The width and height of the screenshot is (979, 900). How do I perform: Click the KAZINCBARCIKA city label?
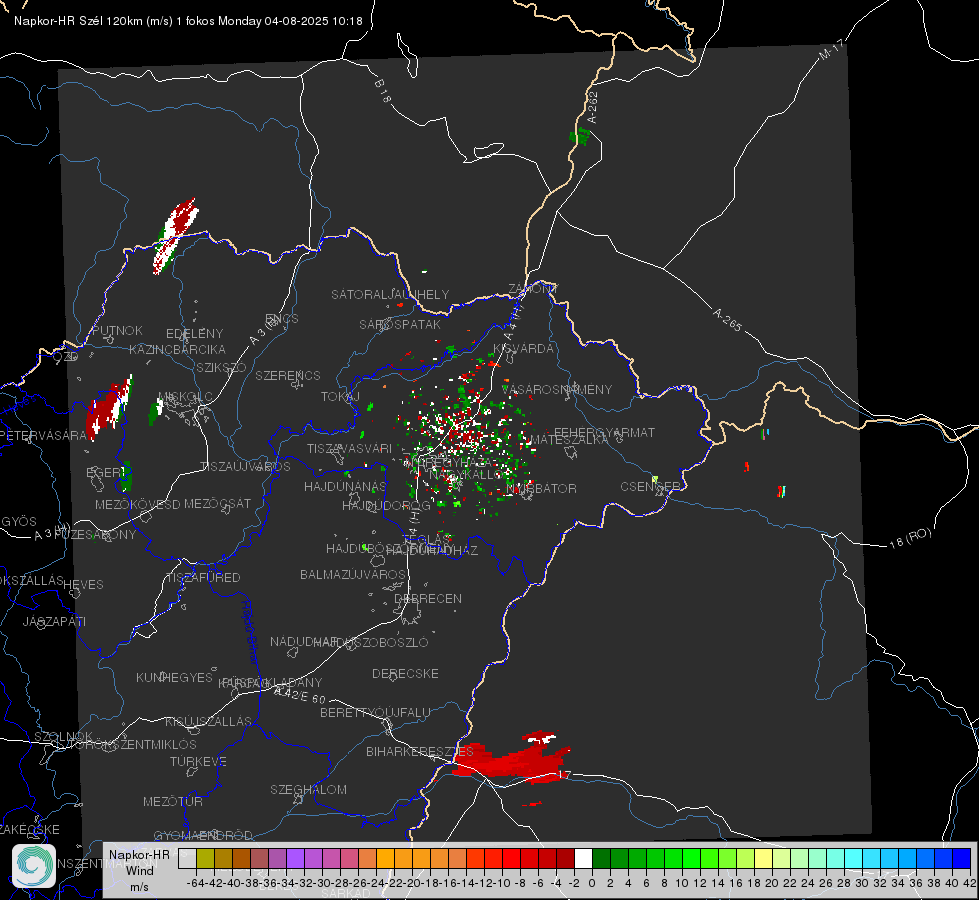pyautogui.click(x=177, y=350)
